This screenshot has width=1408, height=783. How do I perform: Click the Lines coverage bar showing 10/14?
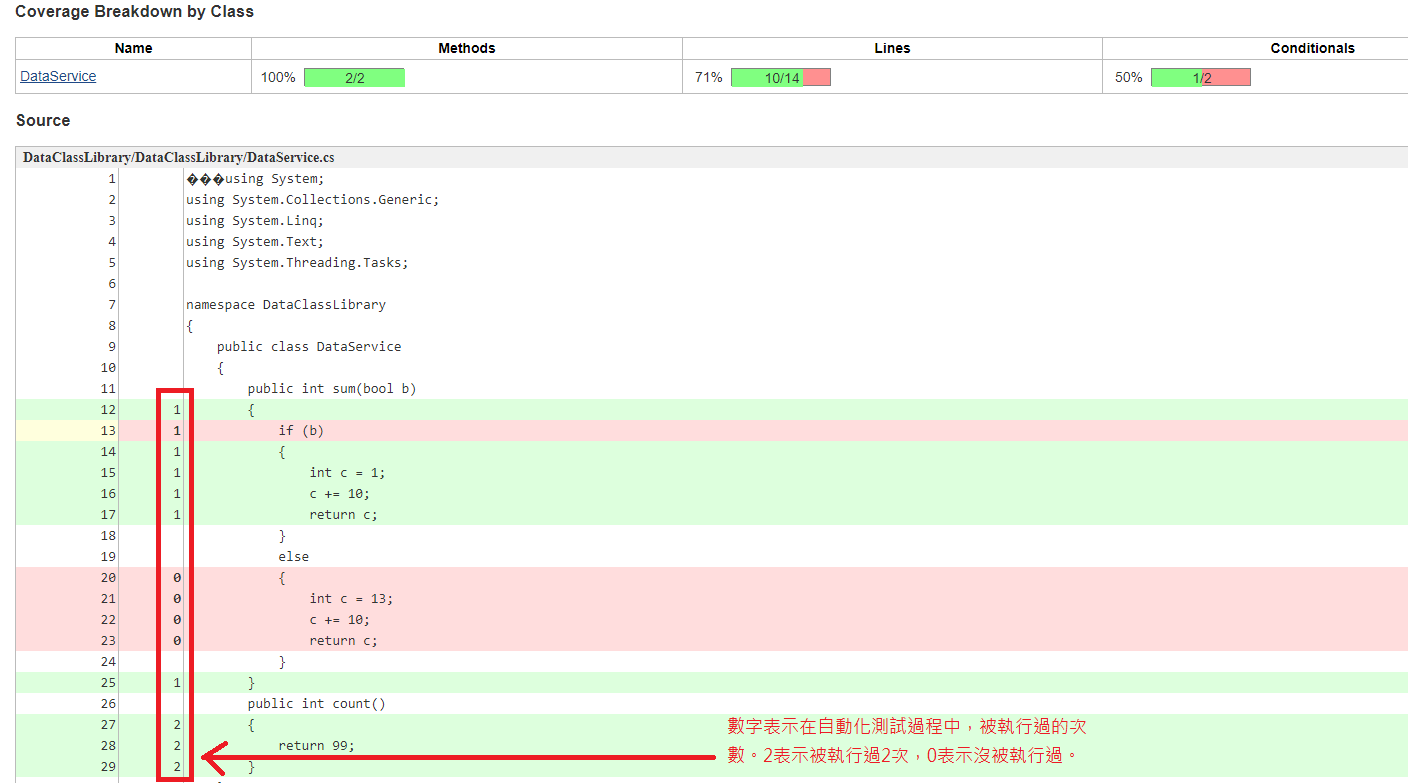(781, 77)
